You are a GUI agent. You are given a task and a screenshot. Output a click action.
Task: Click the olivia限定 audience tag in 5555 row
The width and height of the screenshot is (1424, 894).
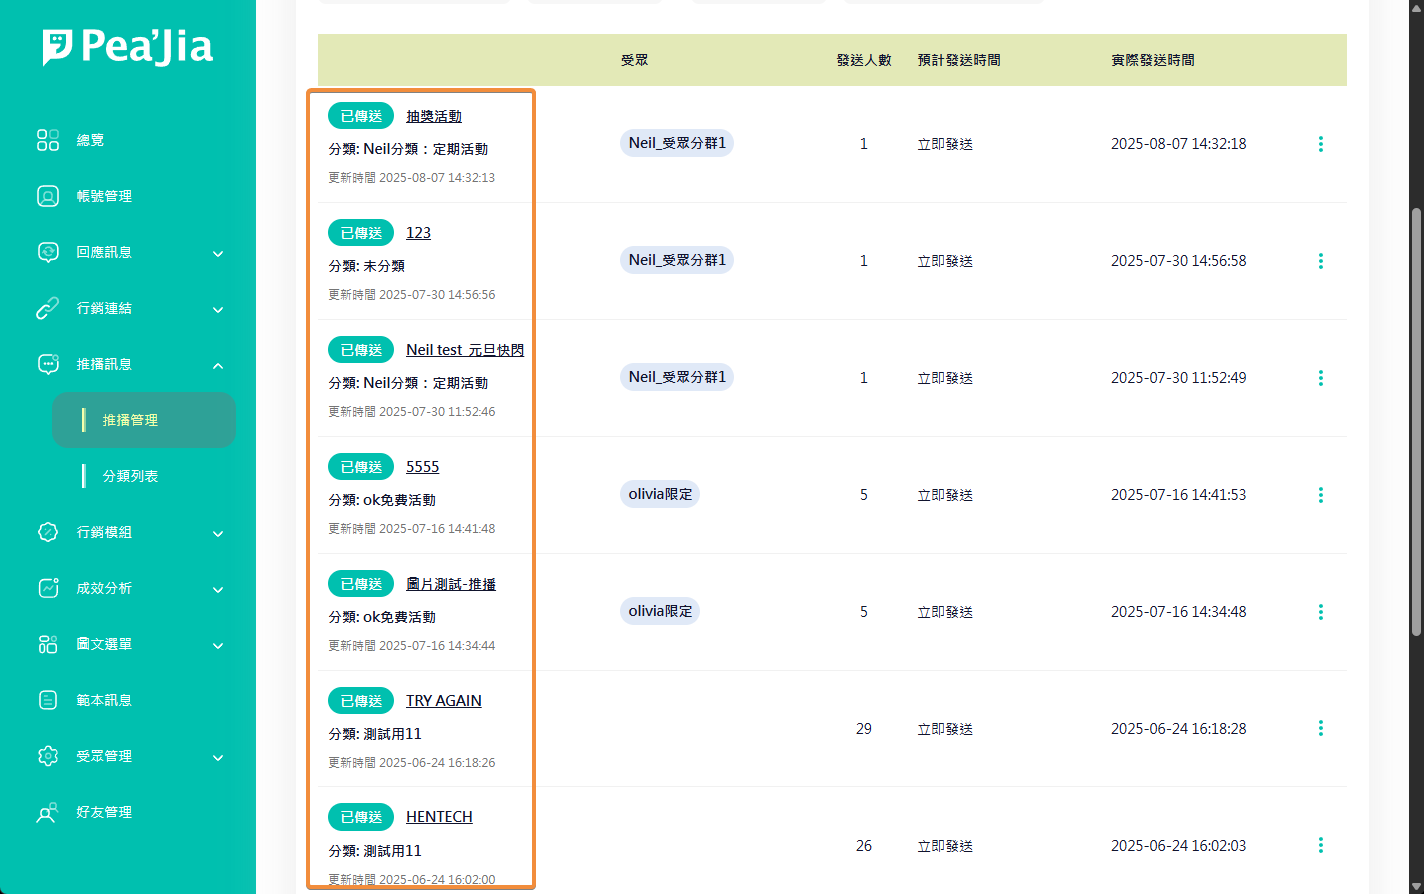660,494
